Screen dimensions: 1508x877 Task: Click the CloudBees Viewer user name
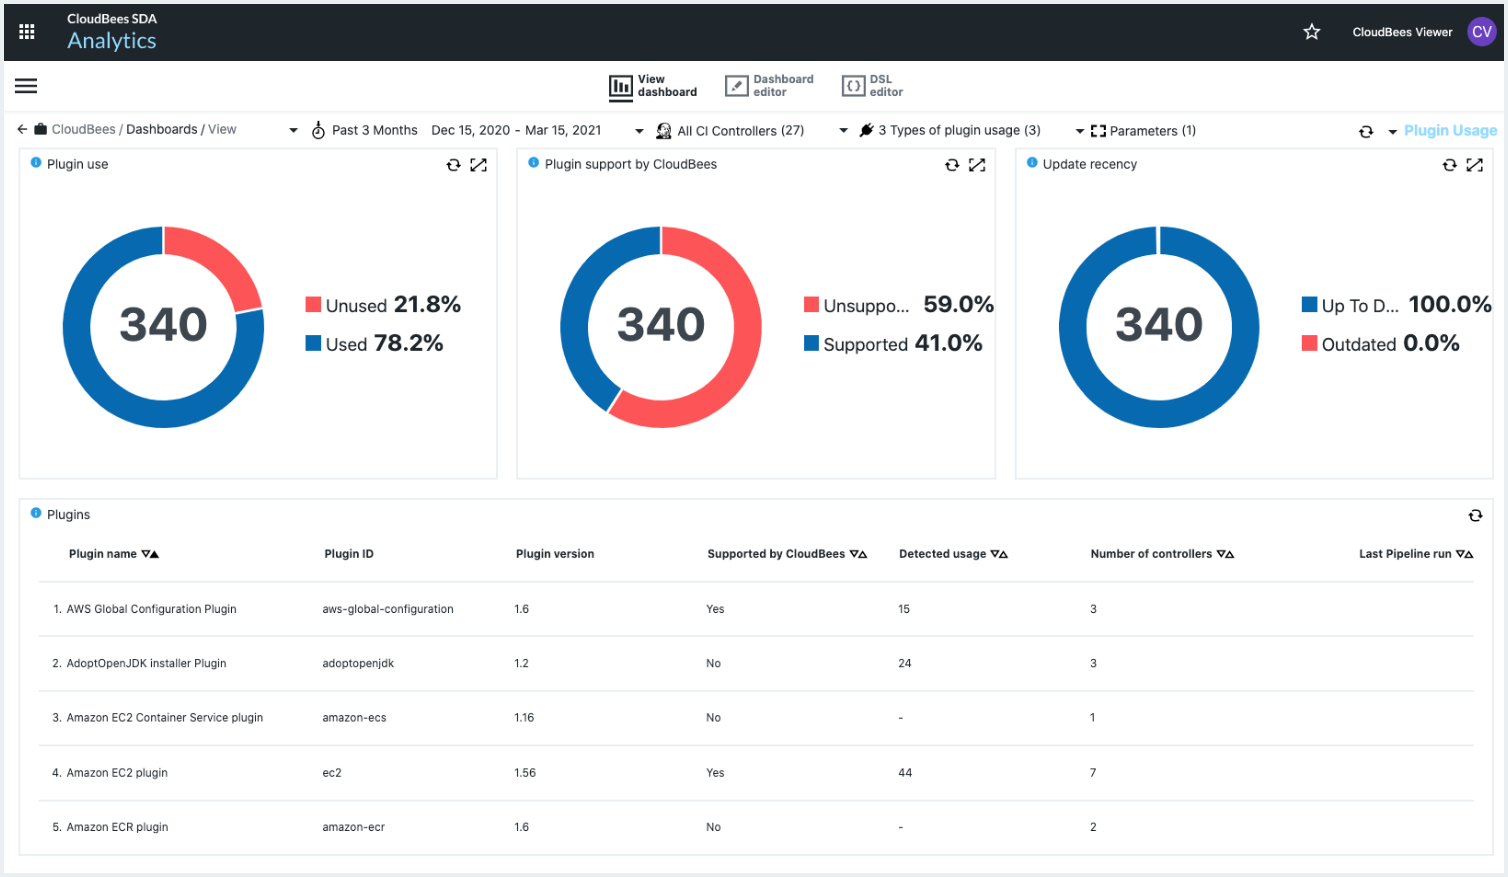point(1402,32)
